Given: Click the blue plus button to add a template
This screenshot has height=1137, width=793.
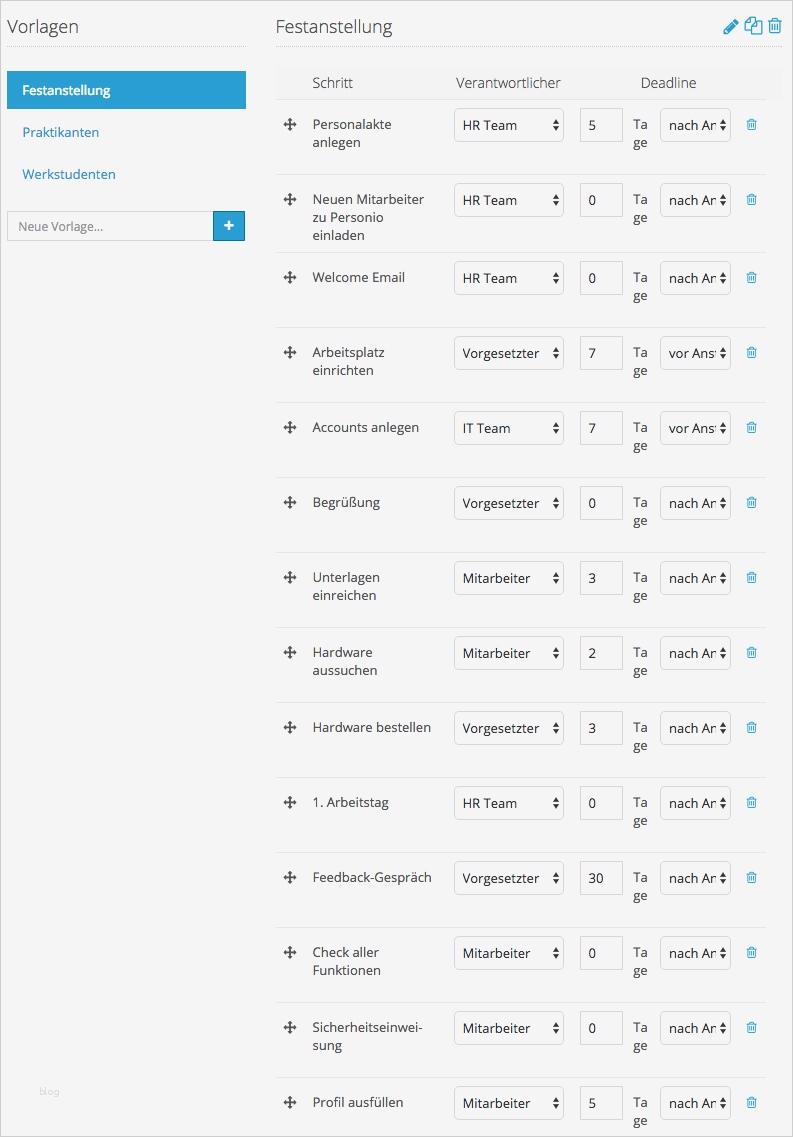Looking at the screenshot, I should (x=229, y=226).
